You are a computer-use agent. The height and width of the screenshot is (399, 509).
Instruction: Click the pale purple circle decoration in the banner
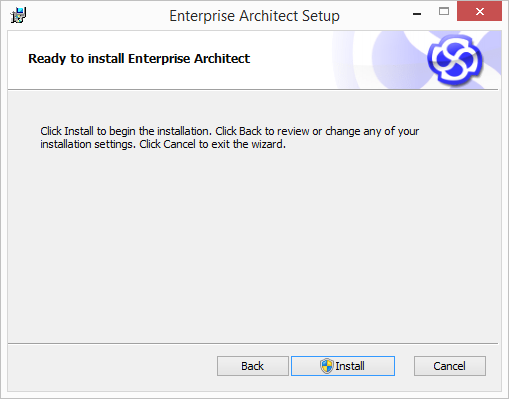(398, 62)
